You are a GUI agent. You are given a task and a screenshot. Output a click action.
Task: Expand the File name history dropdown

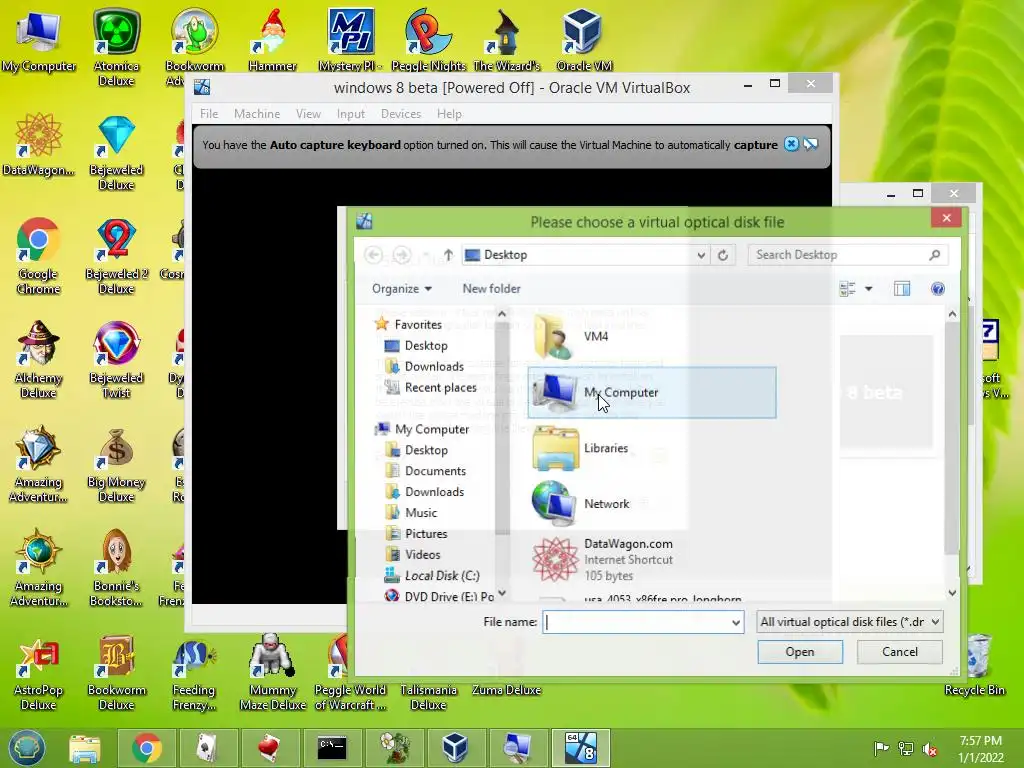pos(736,622)
